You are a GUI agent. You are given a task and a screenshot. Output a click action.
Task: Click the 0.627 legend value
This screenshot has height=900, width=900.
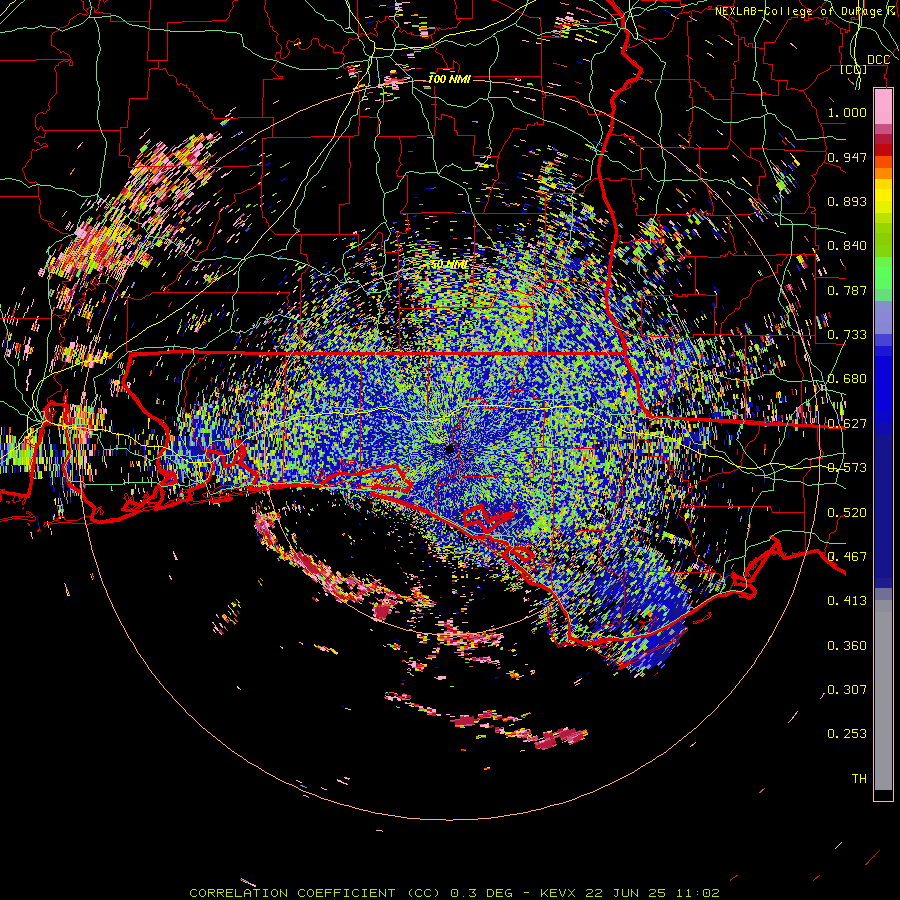point(847,424)
